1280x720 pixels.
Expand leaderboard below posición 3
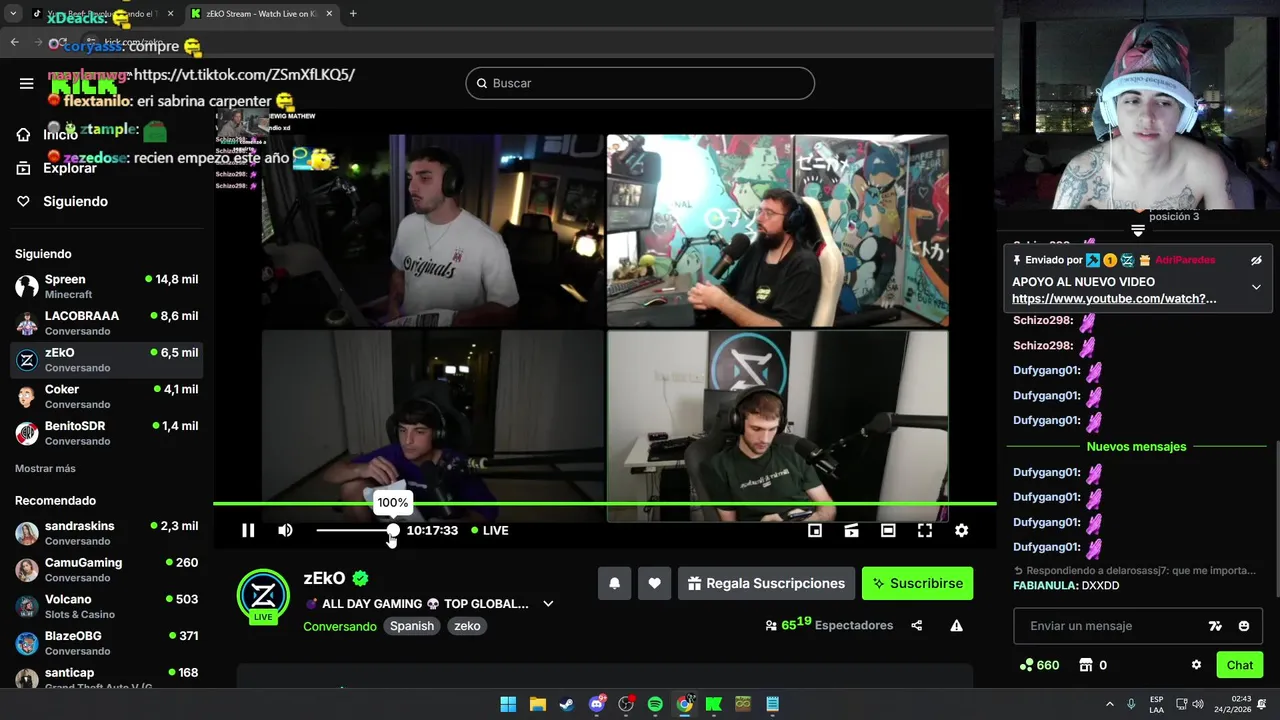click(1137, 231)
